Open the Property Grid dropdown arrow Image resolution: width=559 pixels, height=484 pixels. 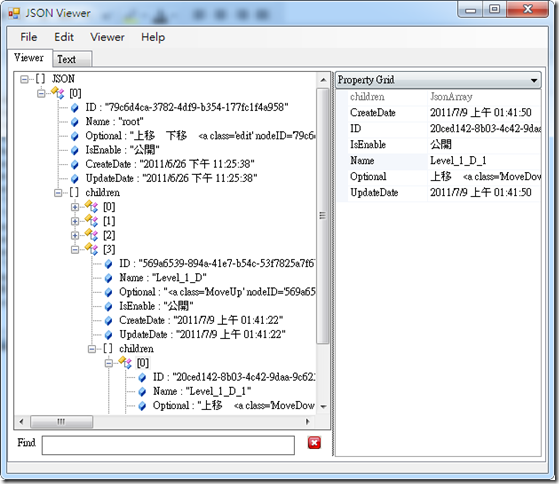534,80
